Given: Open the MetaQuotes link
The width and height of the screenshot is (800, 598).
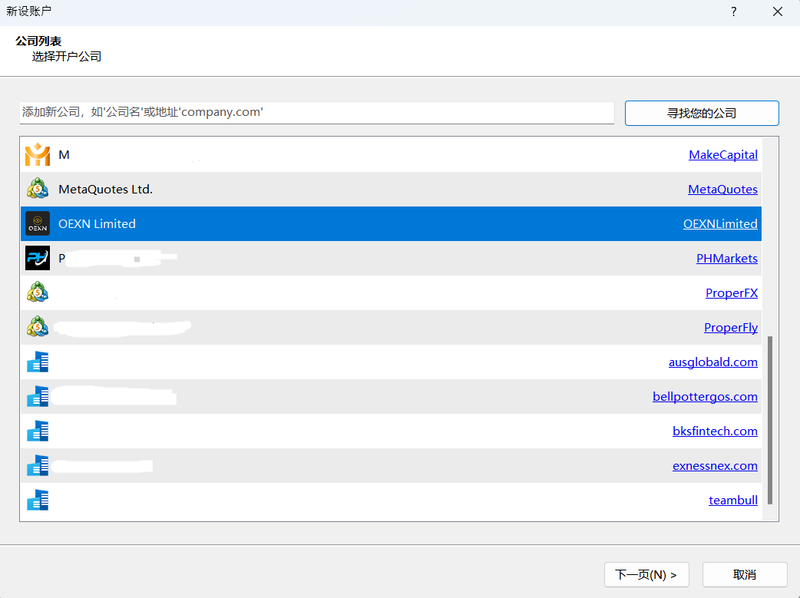Looking at the screenshot, I should pos(722,189).
